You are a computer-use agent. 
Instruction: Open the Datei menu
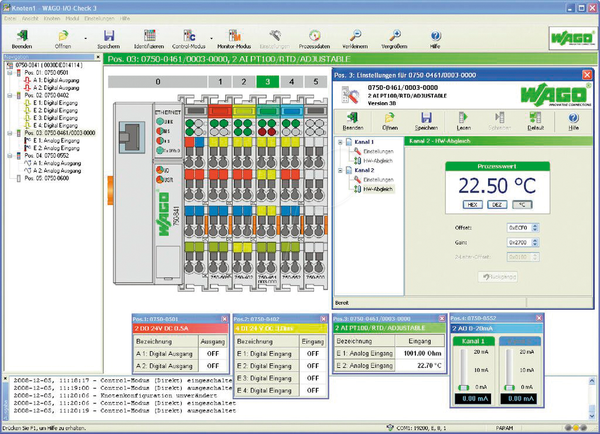(10, 18)
